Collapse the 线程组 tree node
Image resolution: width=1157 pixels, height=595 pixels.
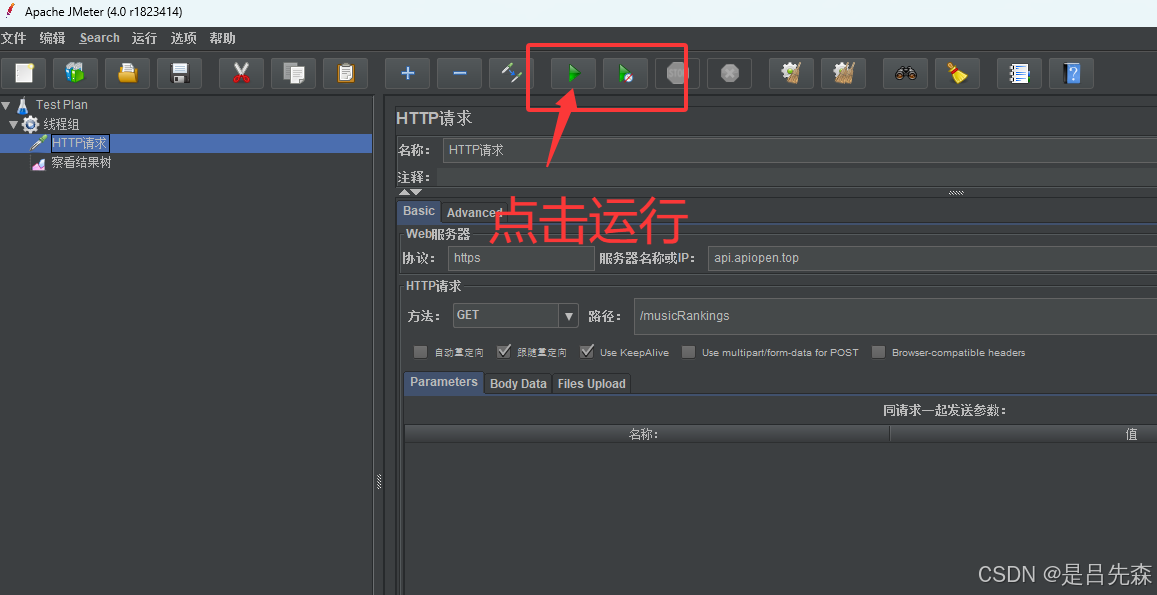13,125
